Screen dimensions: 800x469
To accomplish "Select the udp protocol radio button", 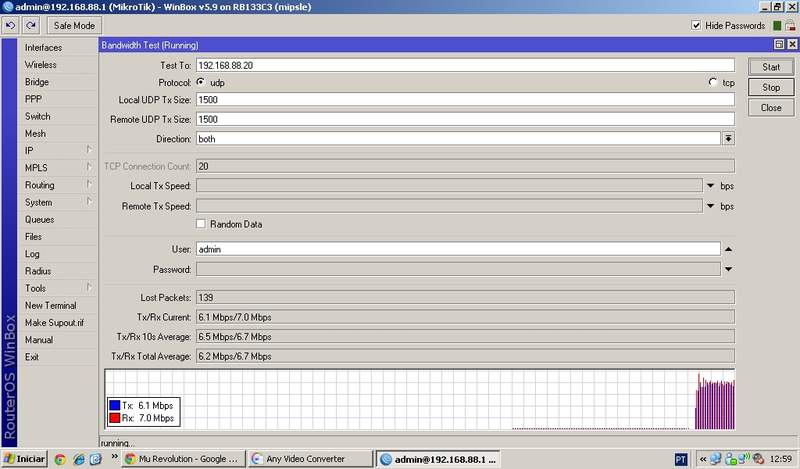I will coord(201,82).
